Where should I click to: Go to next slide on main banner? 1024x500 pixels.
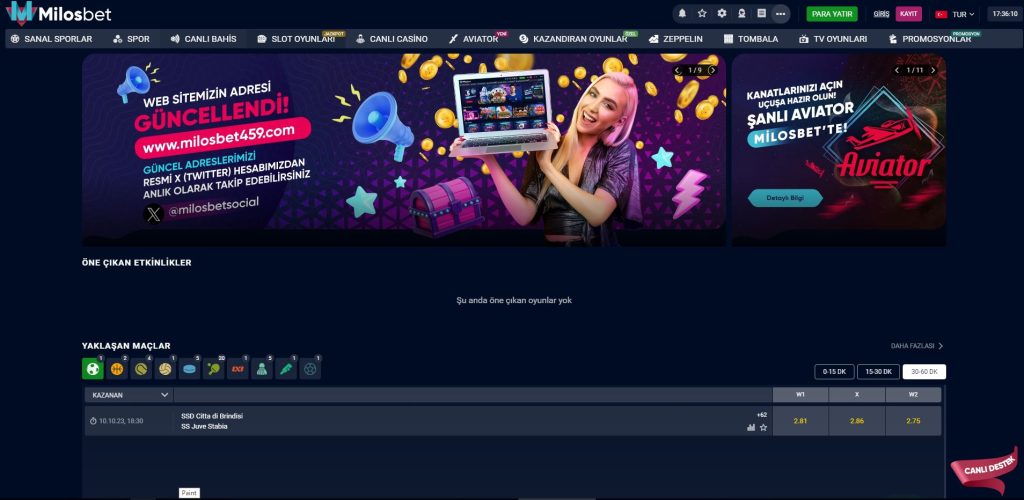[712, 70]
